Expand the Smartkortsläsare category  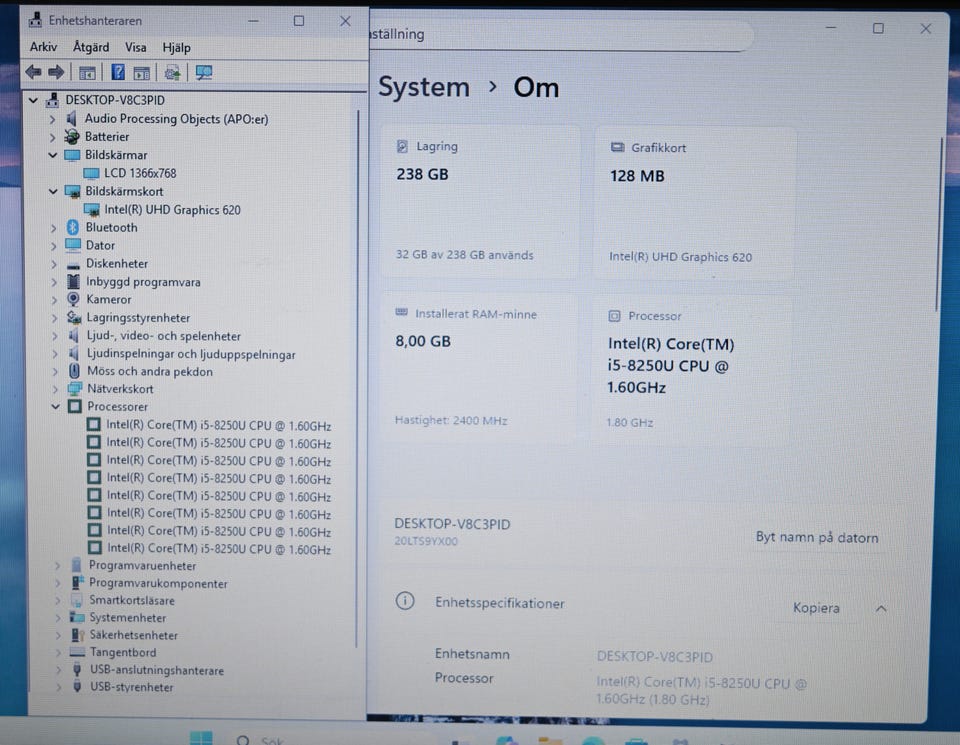point(58,601)
